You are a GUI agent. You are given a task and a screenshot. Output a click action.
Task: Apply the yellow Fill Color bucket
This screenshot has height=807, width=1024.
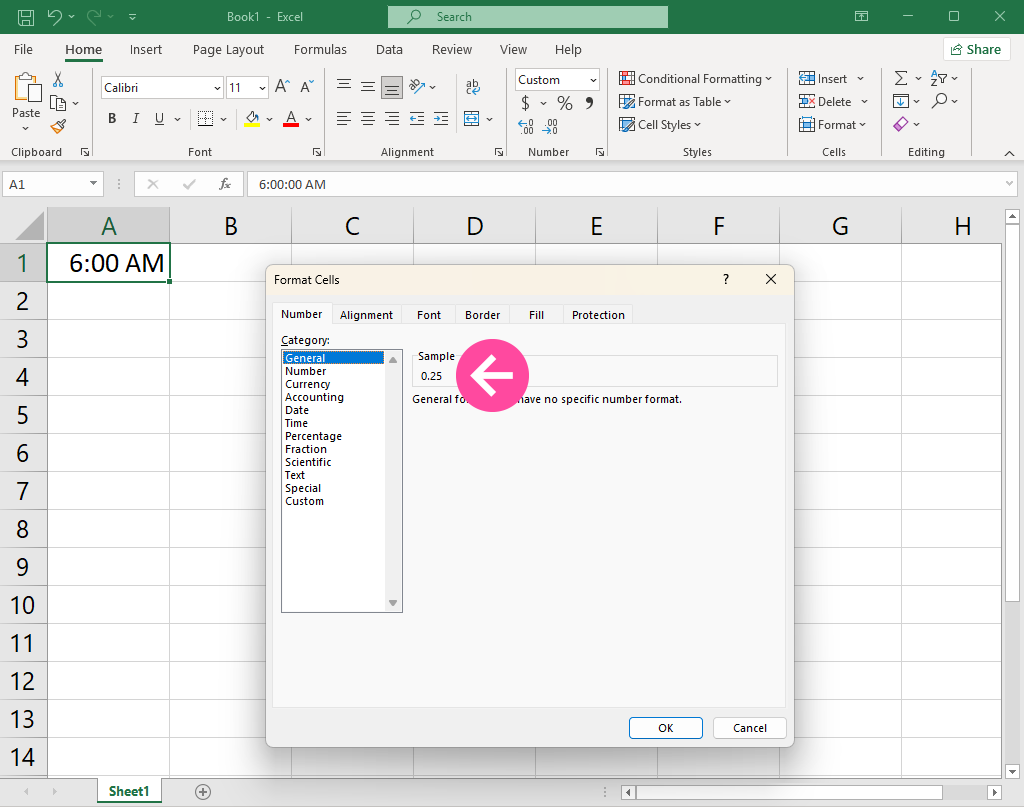pos(252,119)
